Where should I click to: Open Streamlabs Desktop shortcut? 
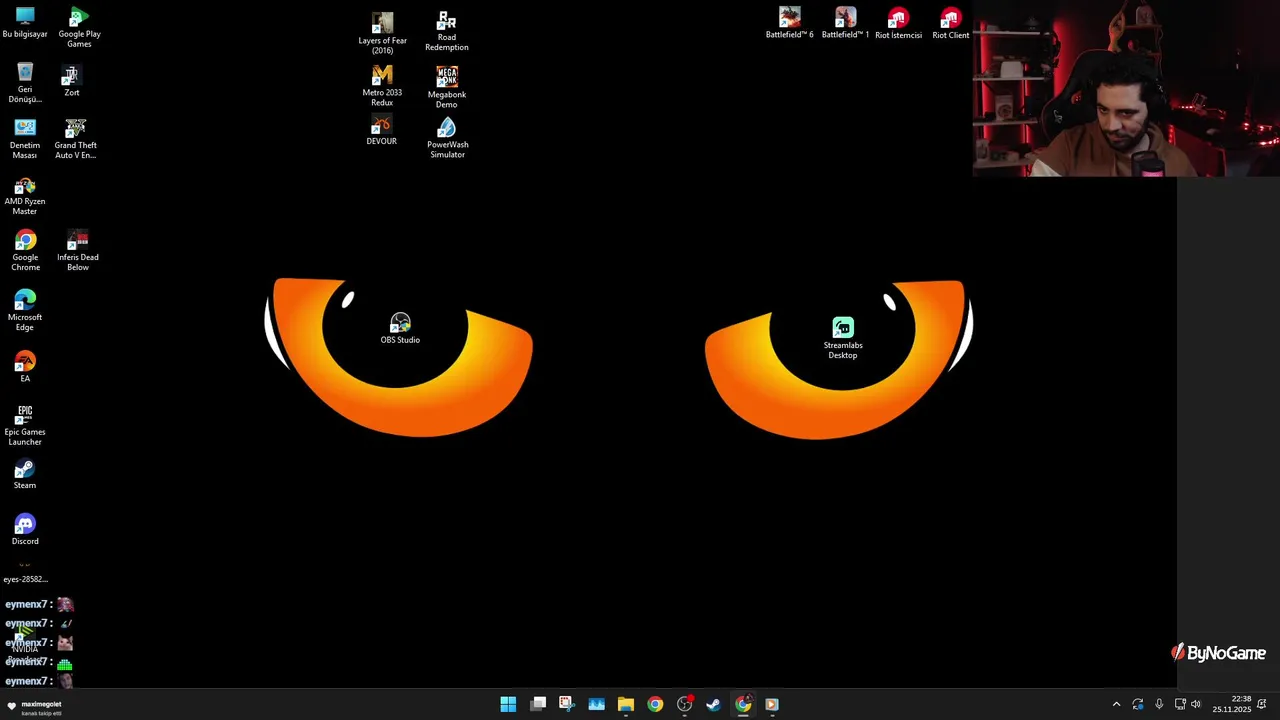[843, 338]
